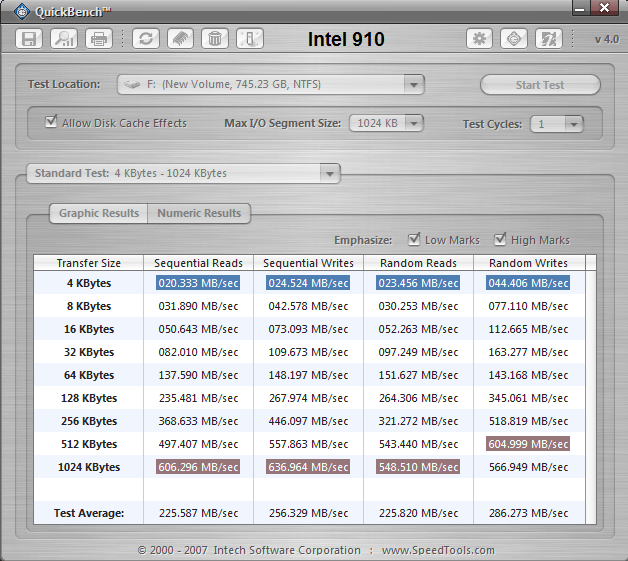Click the rightmost toolbar icon before the version label
The image size is (628, 561).
548,39
